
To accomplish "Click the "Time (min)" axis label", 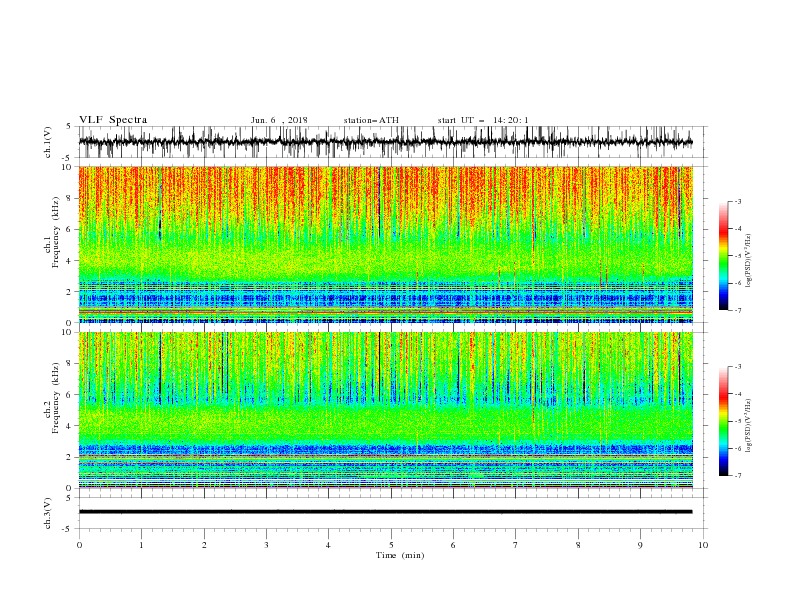I will point(400,555).
